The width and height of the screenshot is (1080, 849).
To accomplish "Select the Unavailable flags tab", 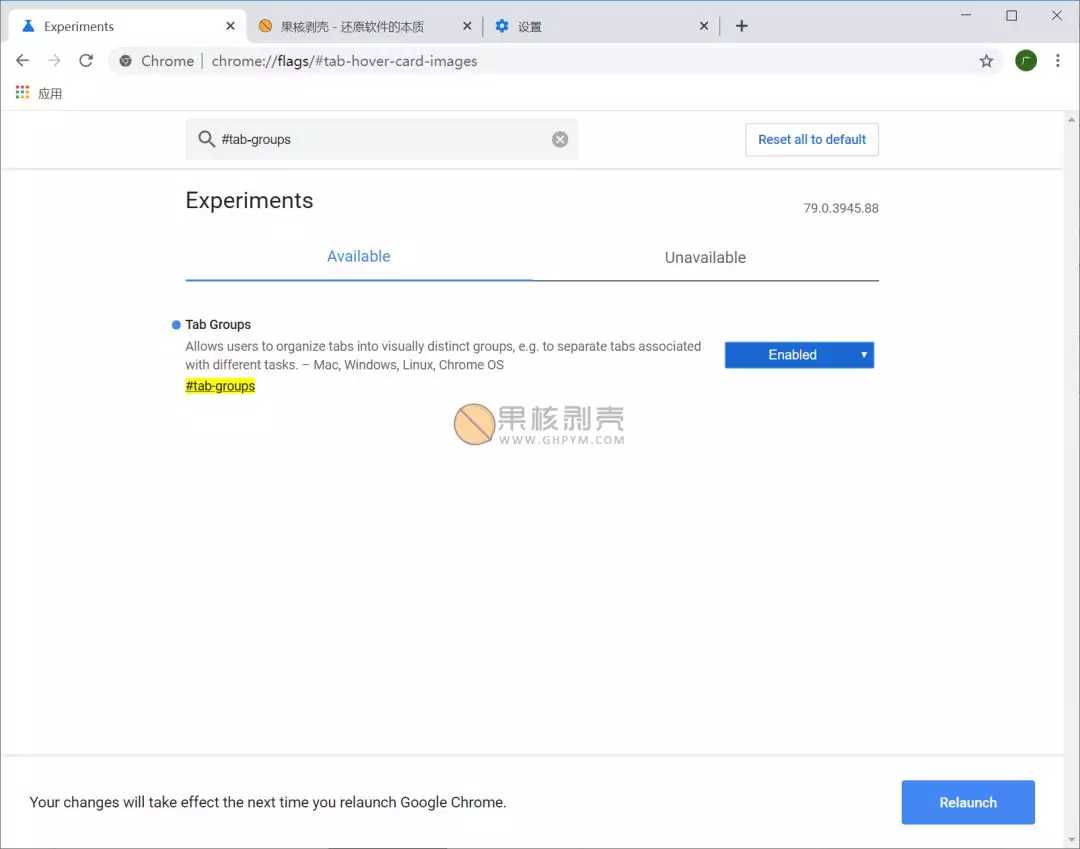I will pyautogui.click(x=705, y=258).
